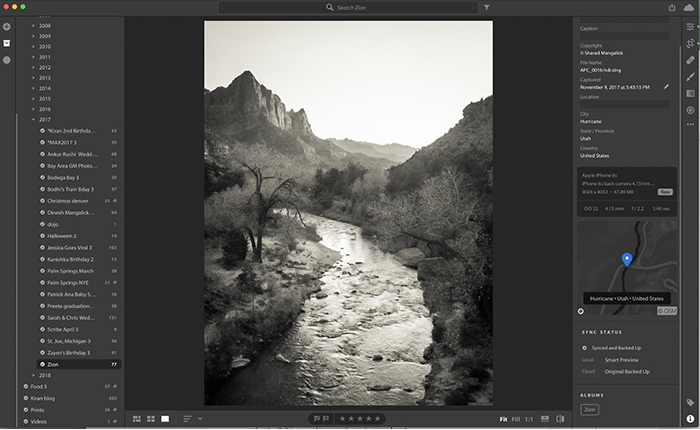
Task: Expand the 2014 folder
Action: 33,88
